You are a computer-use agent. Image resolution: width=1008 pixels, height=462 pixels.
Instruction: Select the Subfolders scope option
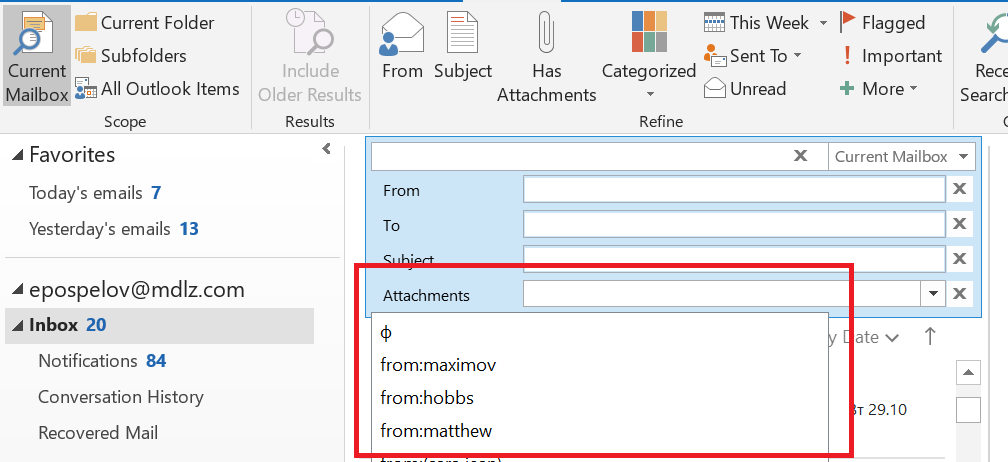click(130, 56)
